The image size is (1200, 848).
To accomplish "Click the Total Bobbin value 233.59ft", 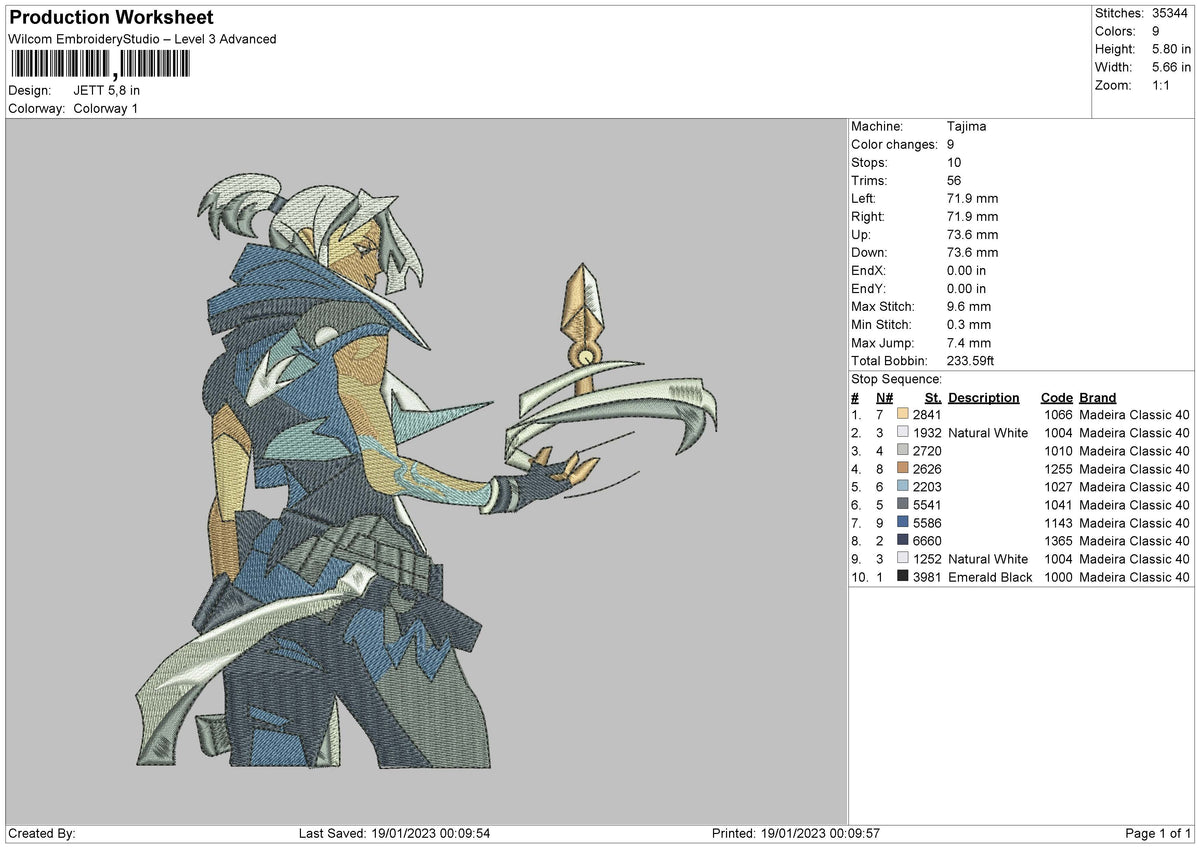I will [970, 361].
